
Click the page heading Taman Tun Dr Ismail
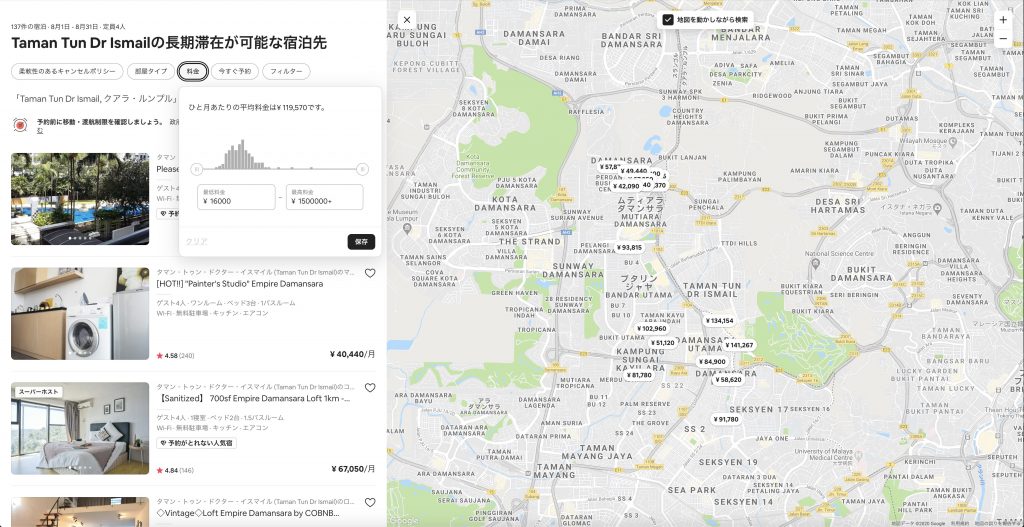point(168,43)
